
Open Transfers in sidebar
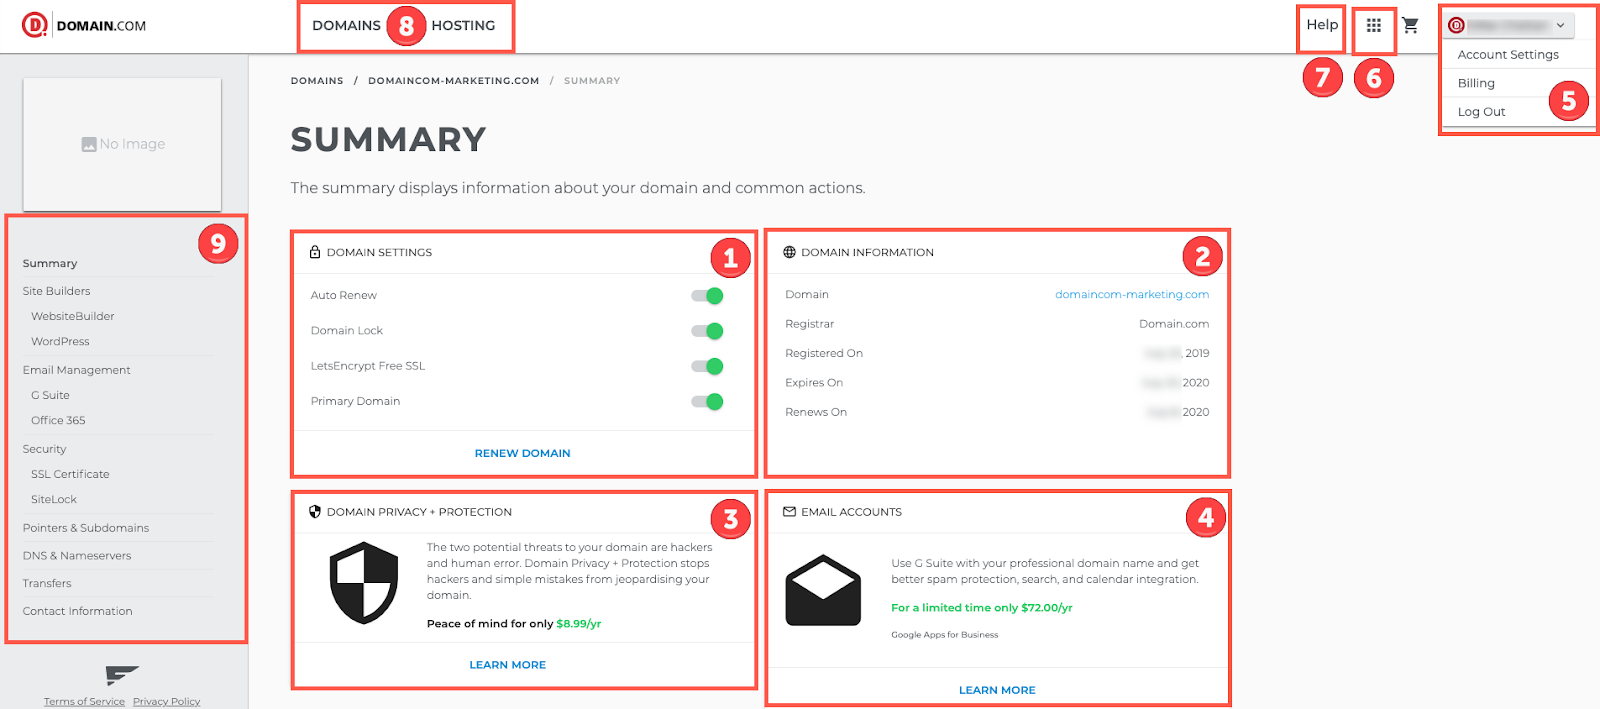[47, 583]
